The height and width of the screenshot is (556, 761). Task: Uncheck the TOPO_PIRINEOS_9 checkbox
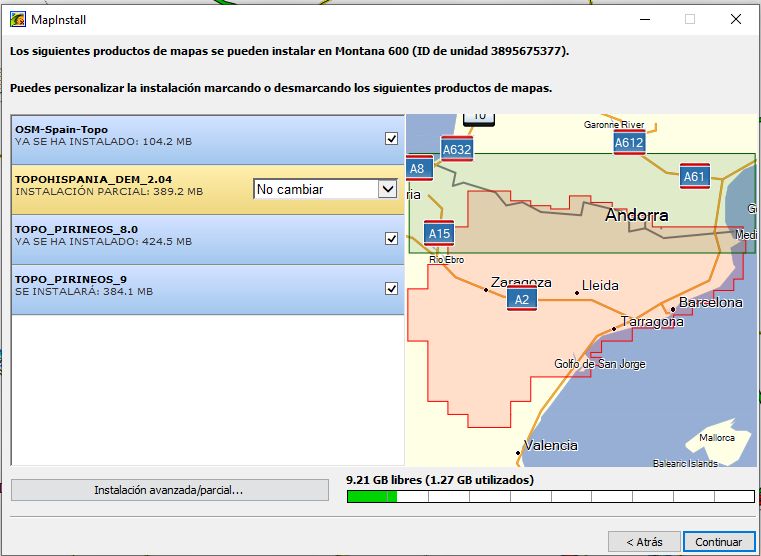pos(391,289)
